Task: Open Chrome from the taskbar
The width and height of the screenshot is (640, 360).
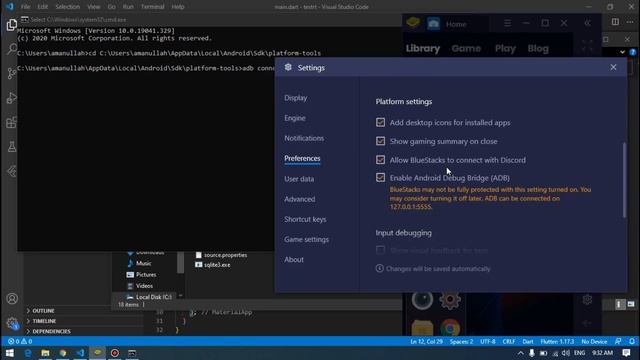Action: (x=63, y=353)
